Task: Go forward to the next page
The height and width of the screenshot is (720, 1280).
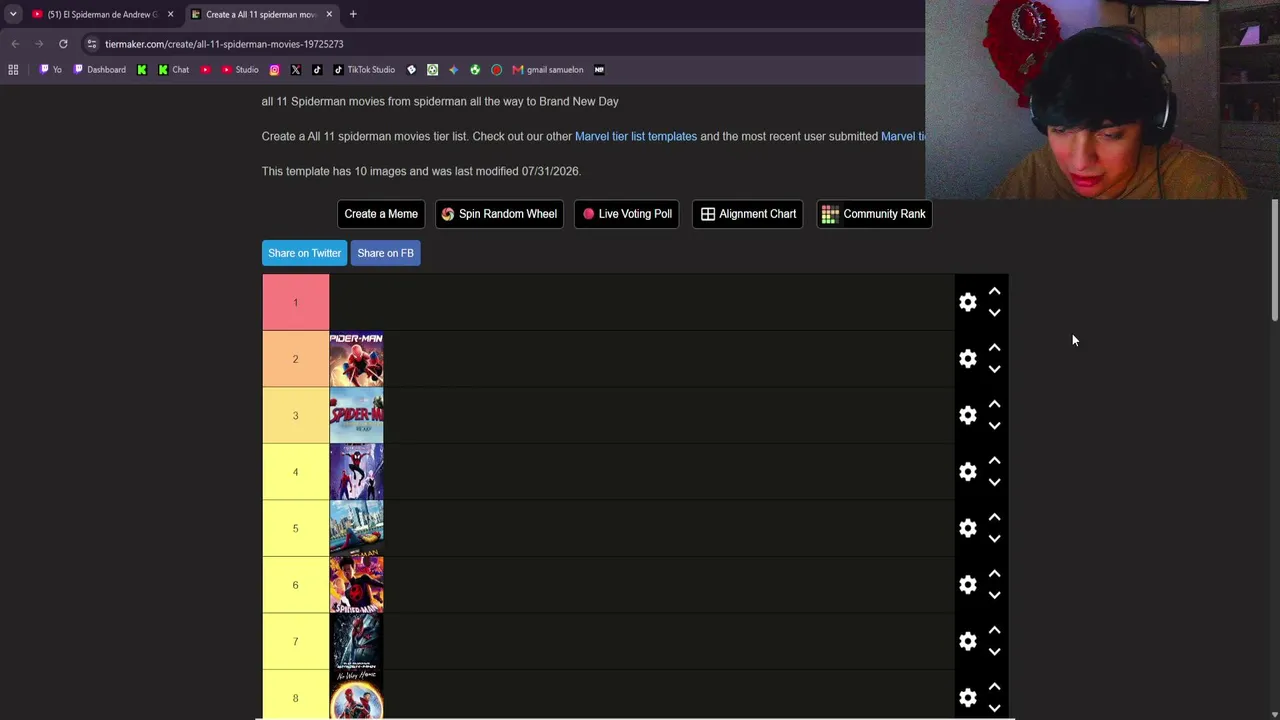Action: pos(39,44)
